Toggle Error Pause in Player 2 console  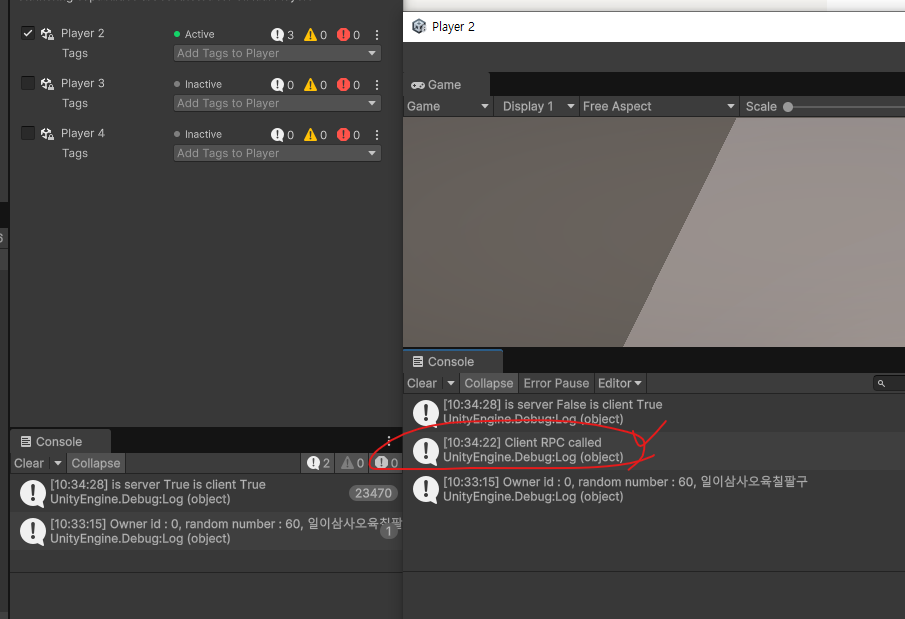556,383
